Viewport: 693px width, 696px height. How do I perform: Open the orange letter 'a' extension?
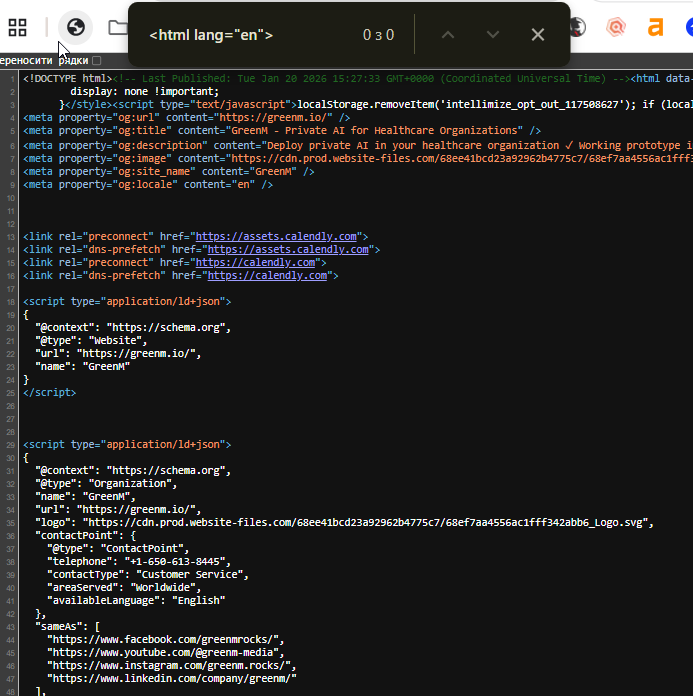tap(655, 27)
